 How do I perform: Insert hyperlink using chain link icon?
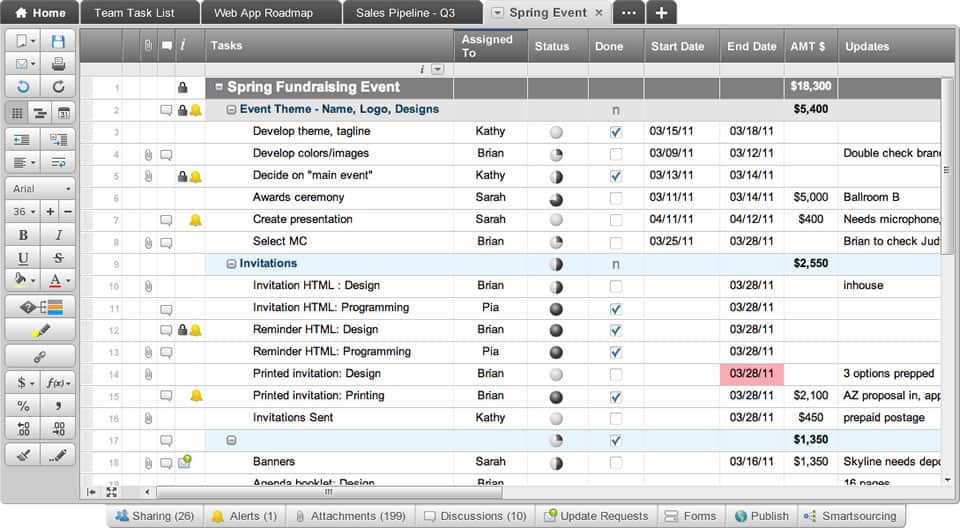(x=40, y=356)
